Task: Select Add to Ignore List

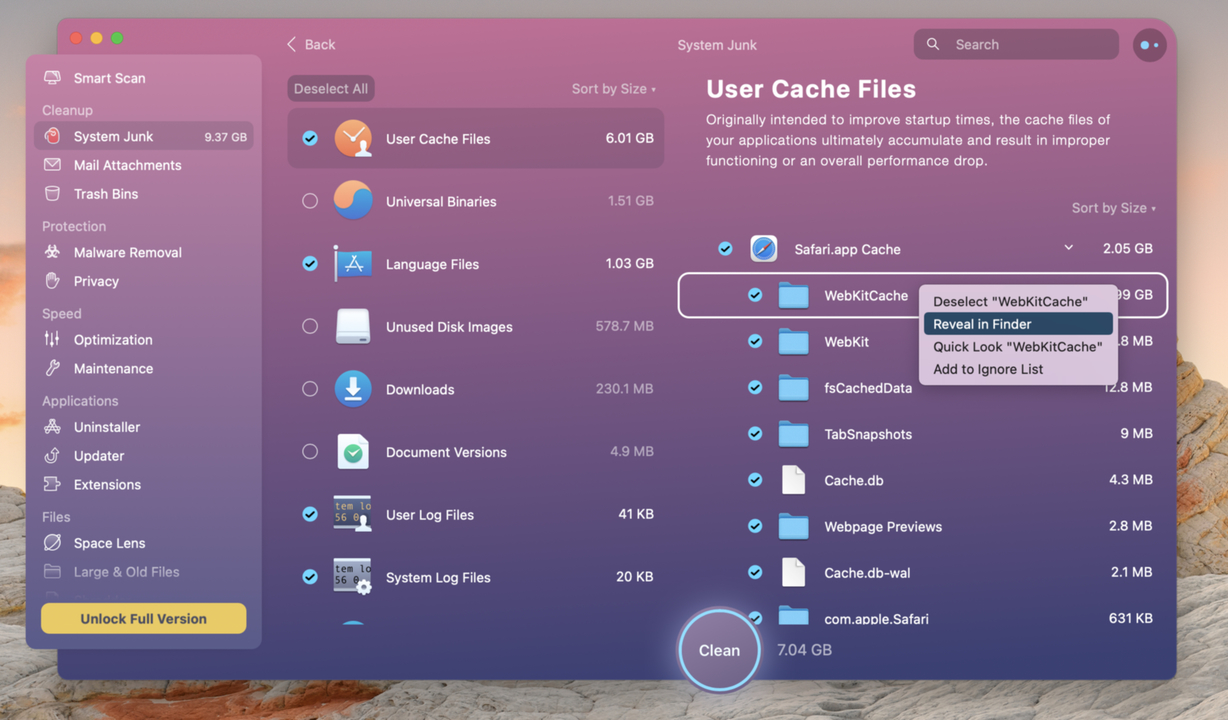Action: (1018, 369)
